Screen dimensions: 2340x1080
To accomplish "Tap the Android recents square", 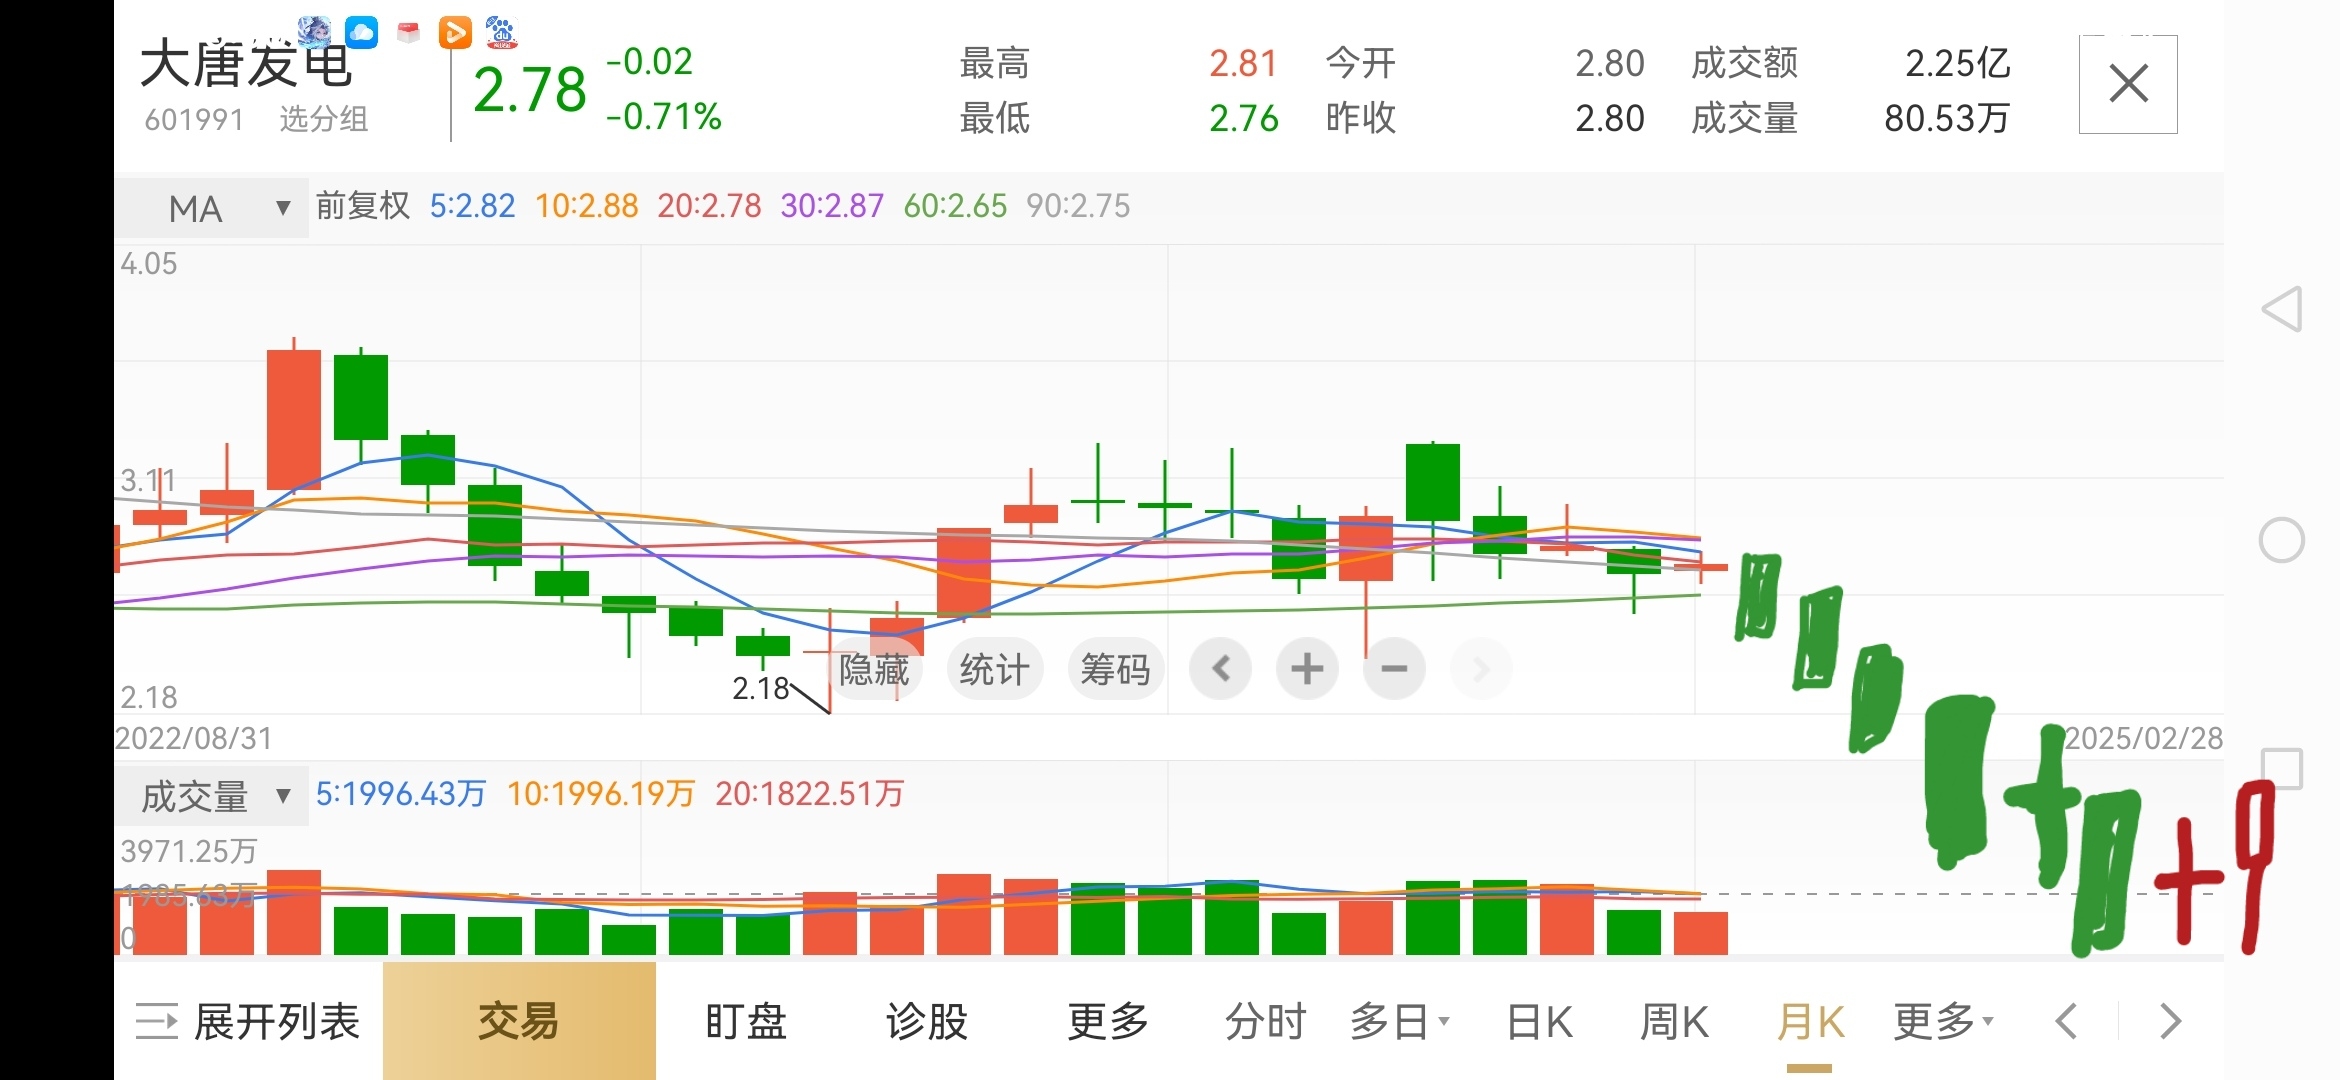I will (x=2282, y=769).
